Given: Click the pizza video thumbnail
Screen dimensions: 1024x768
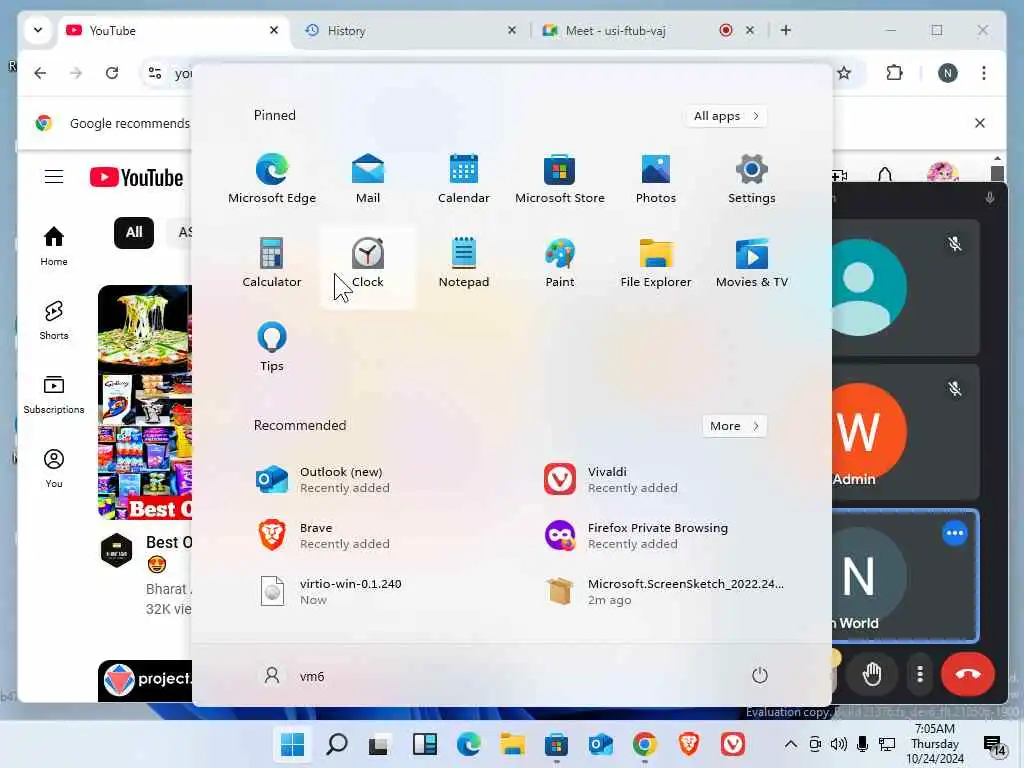Looking at the screenshot, I should [145, 402].
